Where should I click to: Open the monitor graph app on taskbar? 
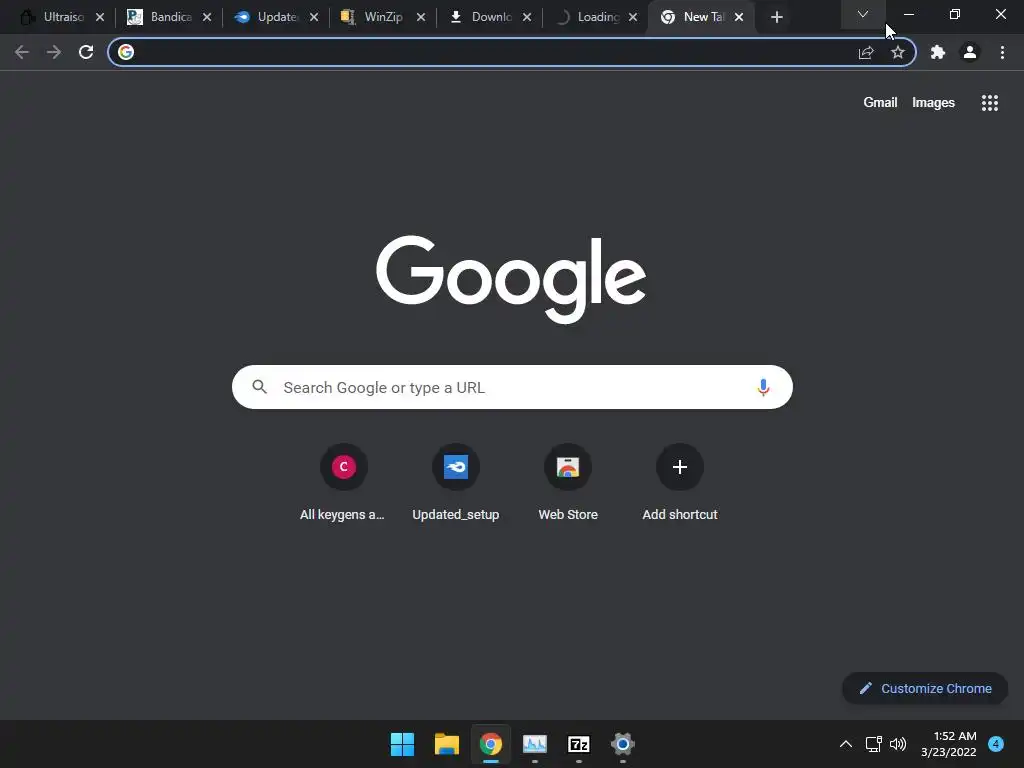(535, 744)
